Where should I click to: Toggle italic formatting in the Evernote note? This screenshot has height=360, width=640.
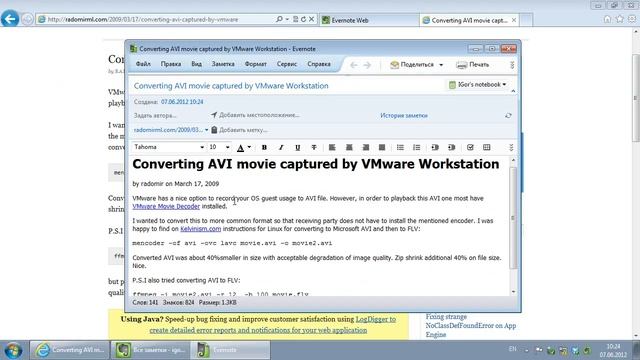(x=281, y=147)
